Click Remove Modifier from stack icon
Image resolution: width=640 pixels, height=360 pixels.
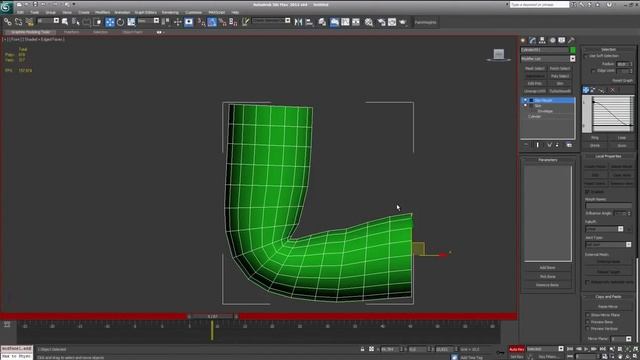click(558, 145)
